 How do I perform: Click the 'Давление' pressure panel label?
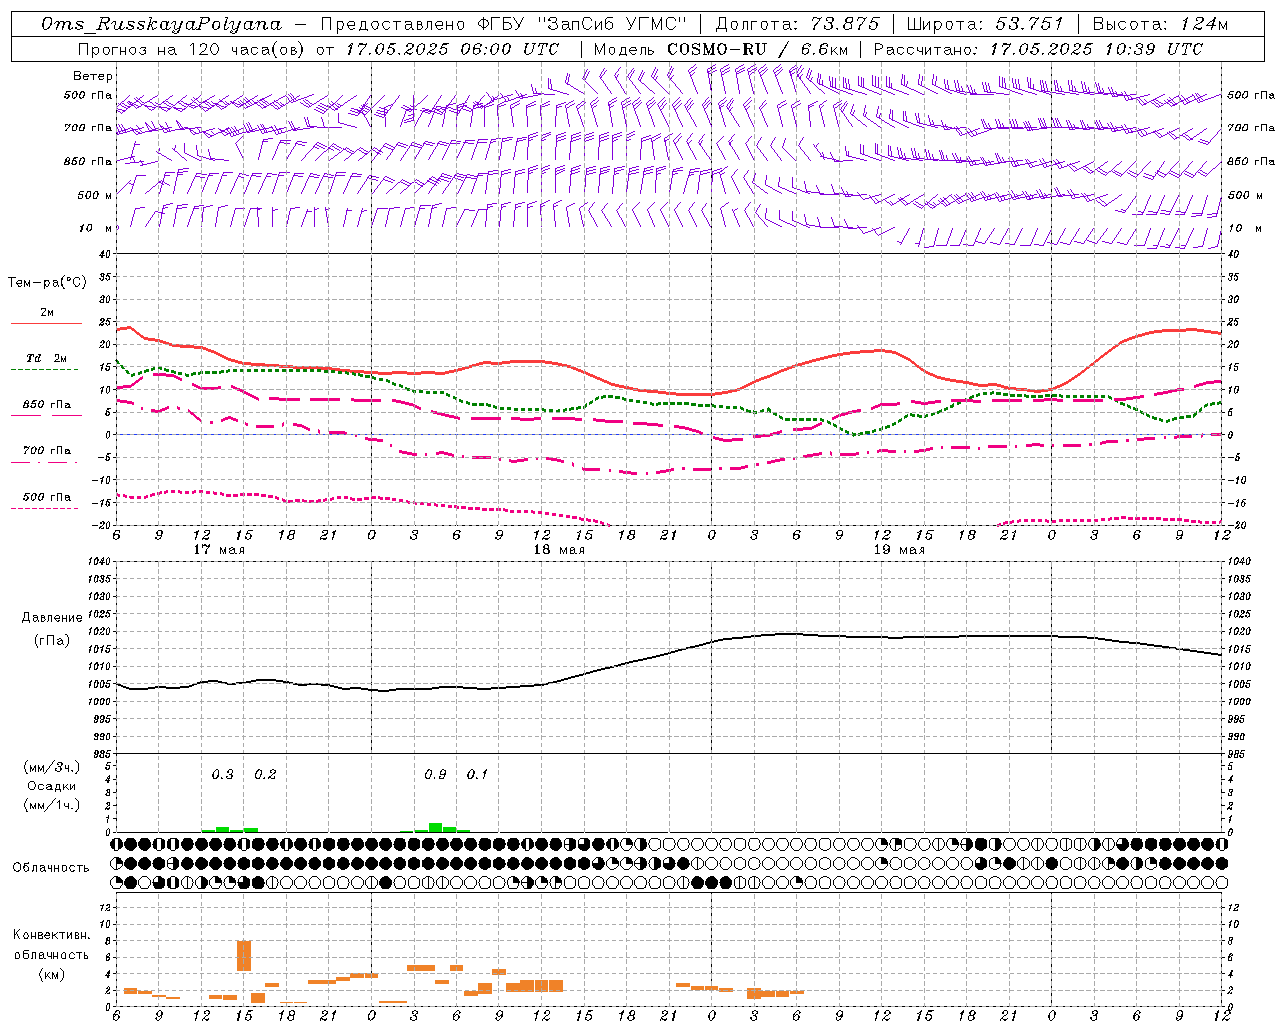tap(52, 618)
